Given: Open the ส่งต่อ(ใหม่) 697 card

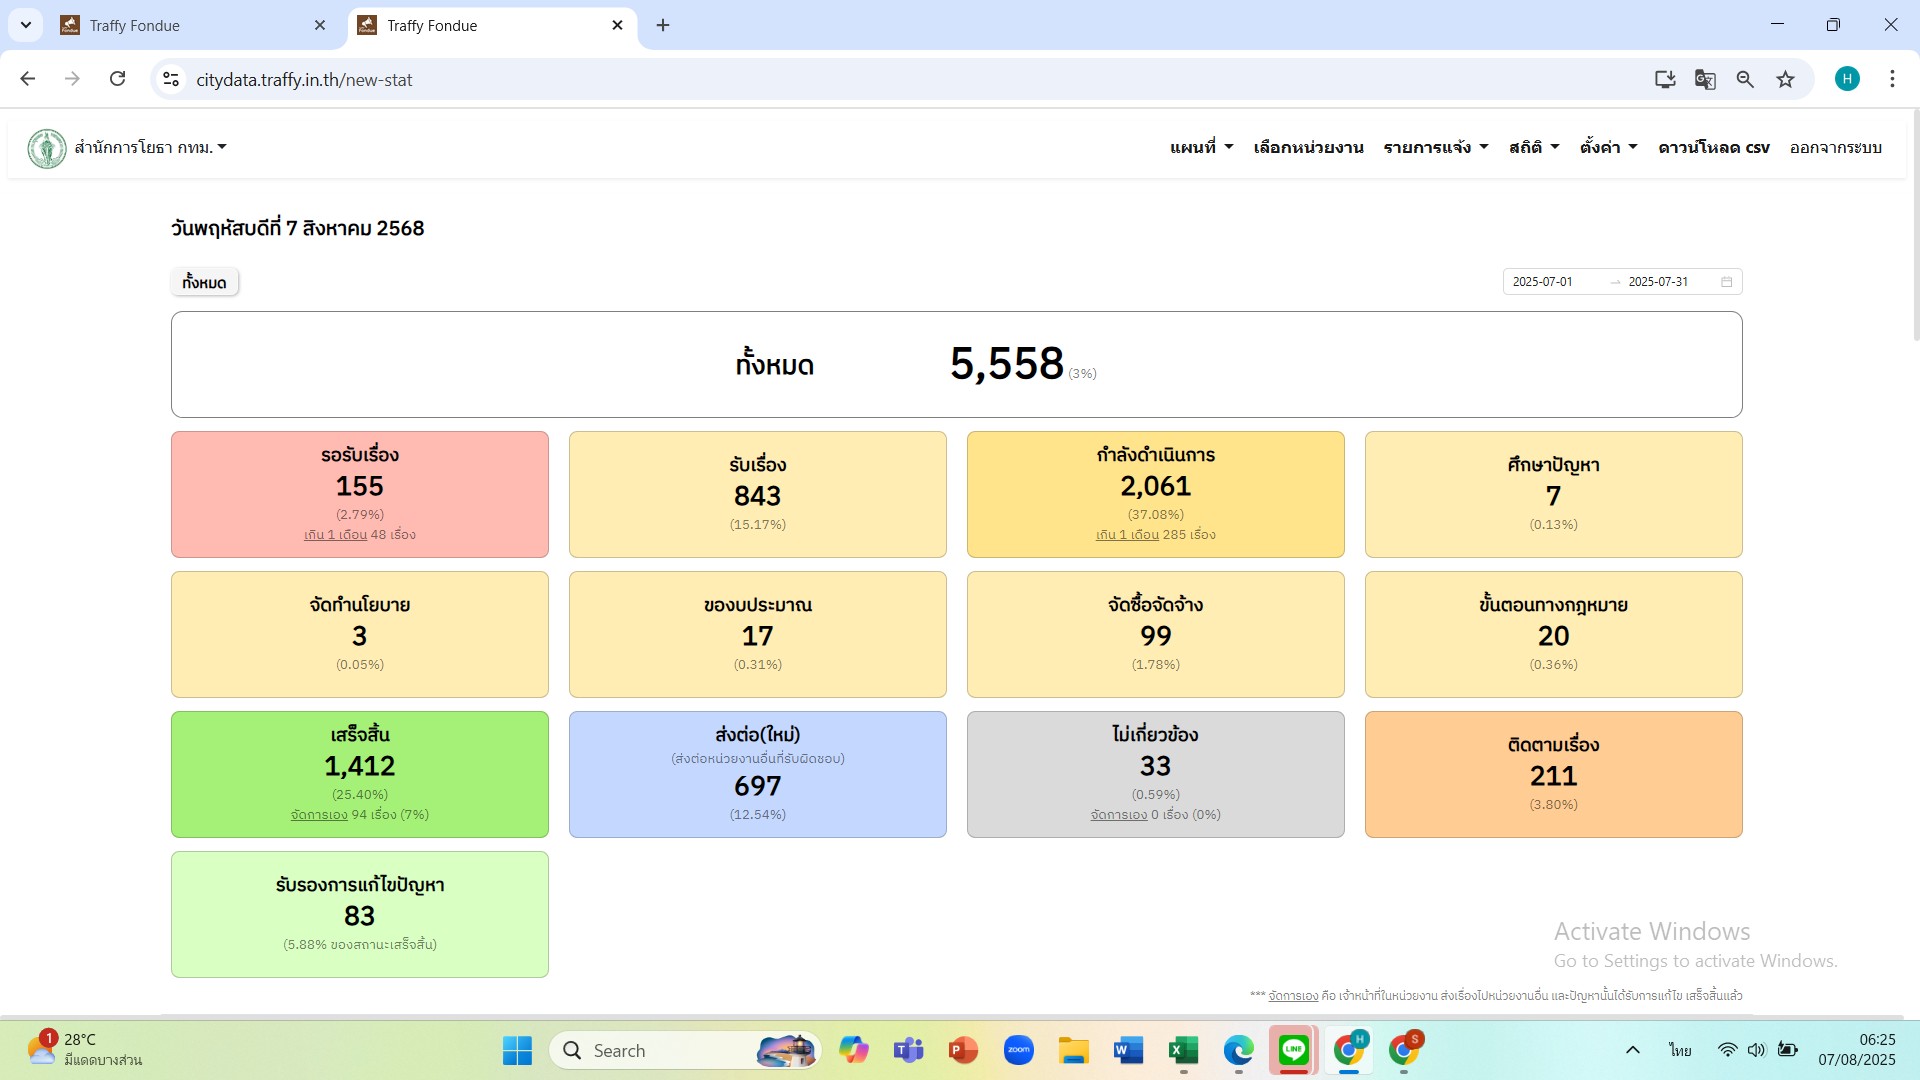Looking at the screenshot, I should pos(758,774).
